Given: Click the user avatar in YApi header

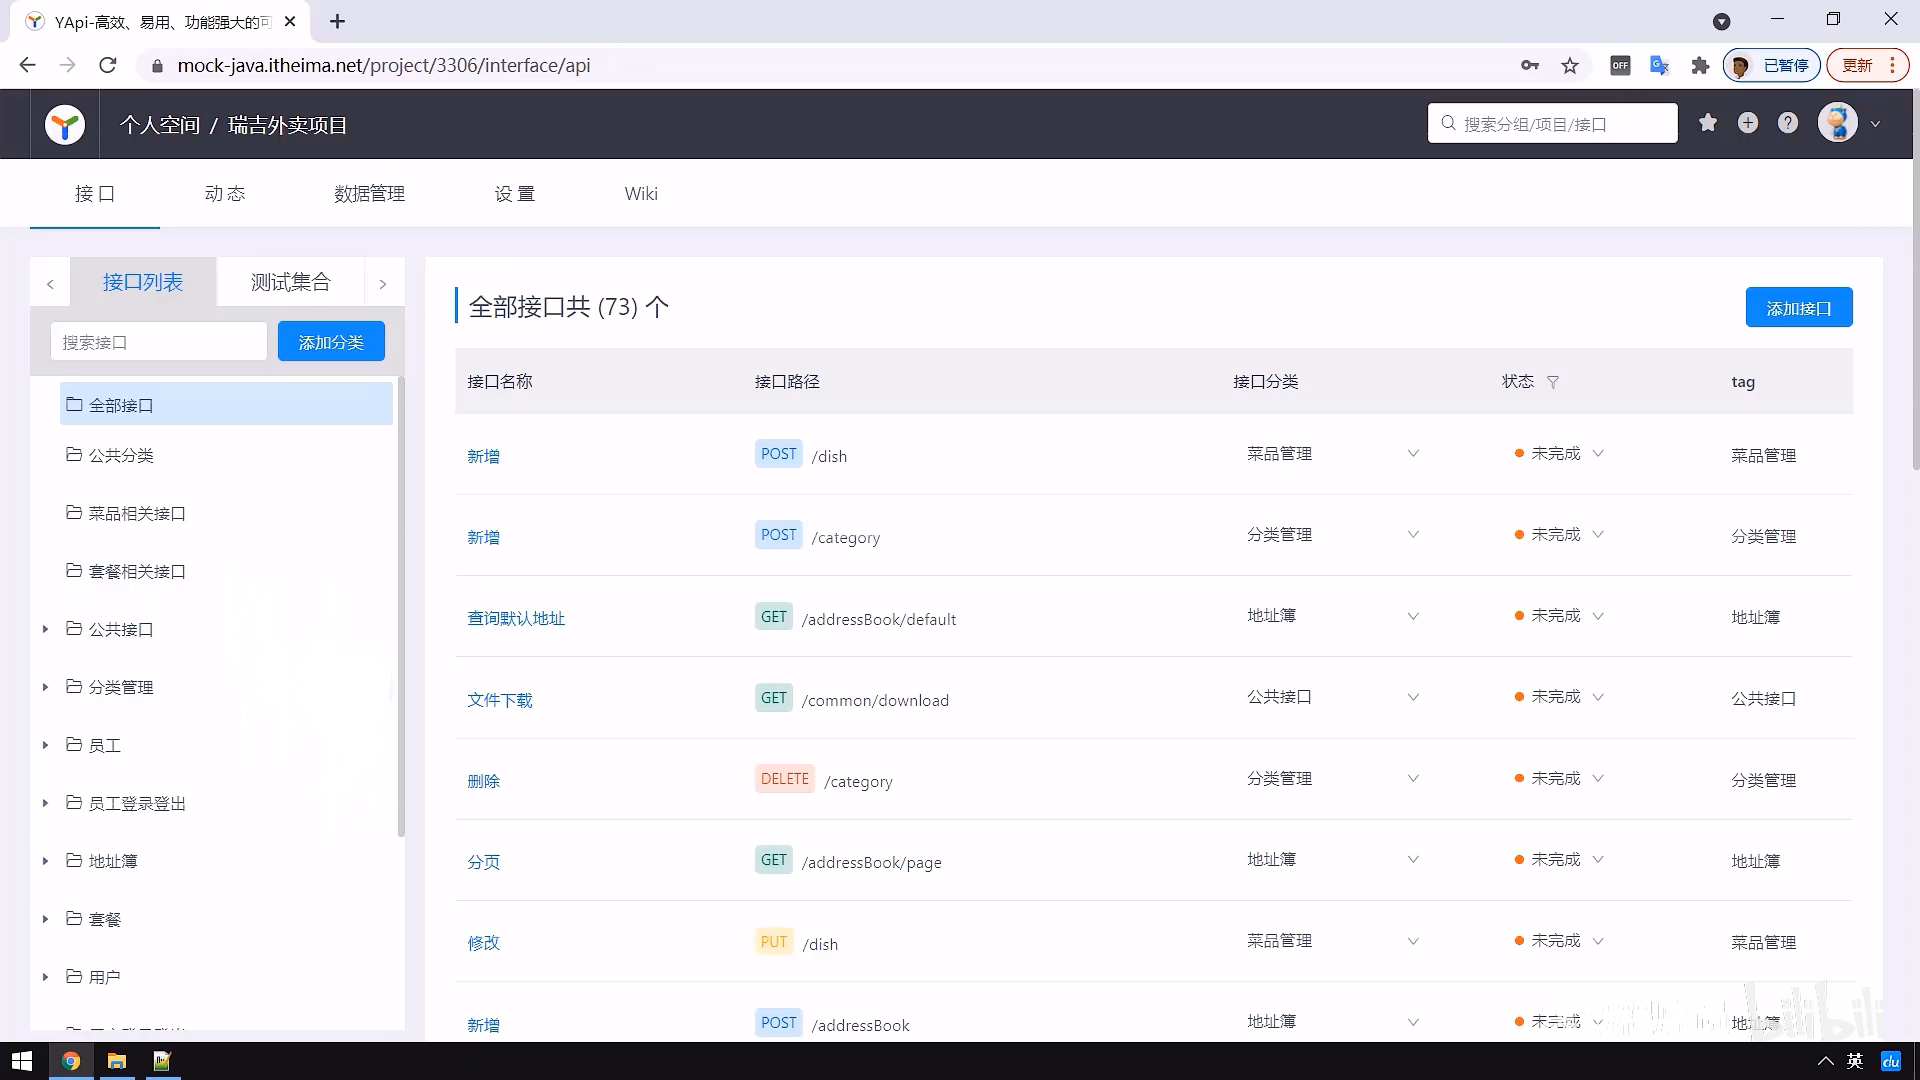Looking at the screenshot, I should point(1838,123).
